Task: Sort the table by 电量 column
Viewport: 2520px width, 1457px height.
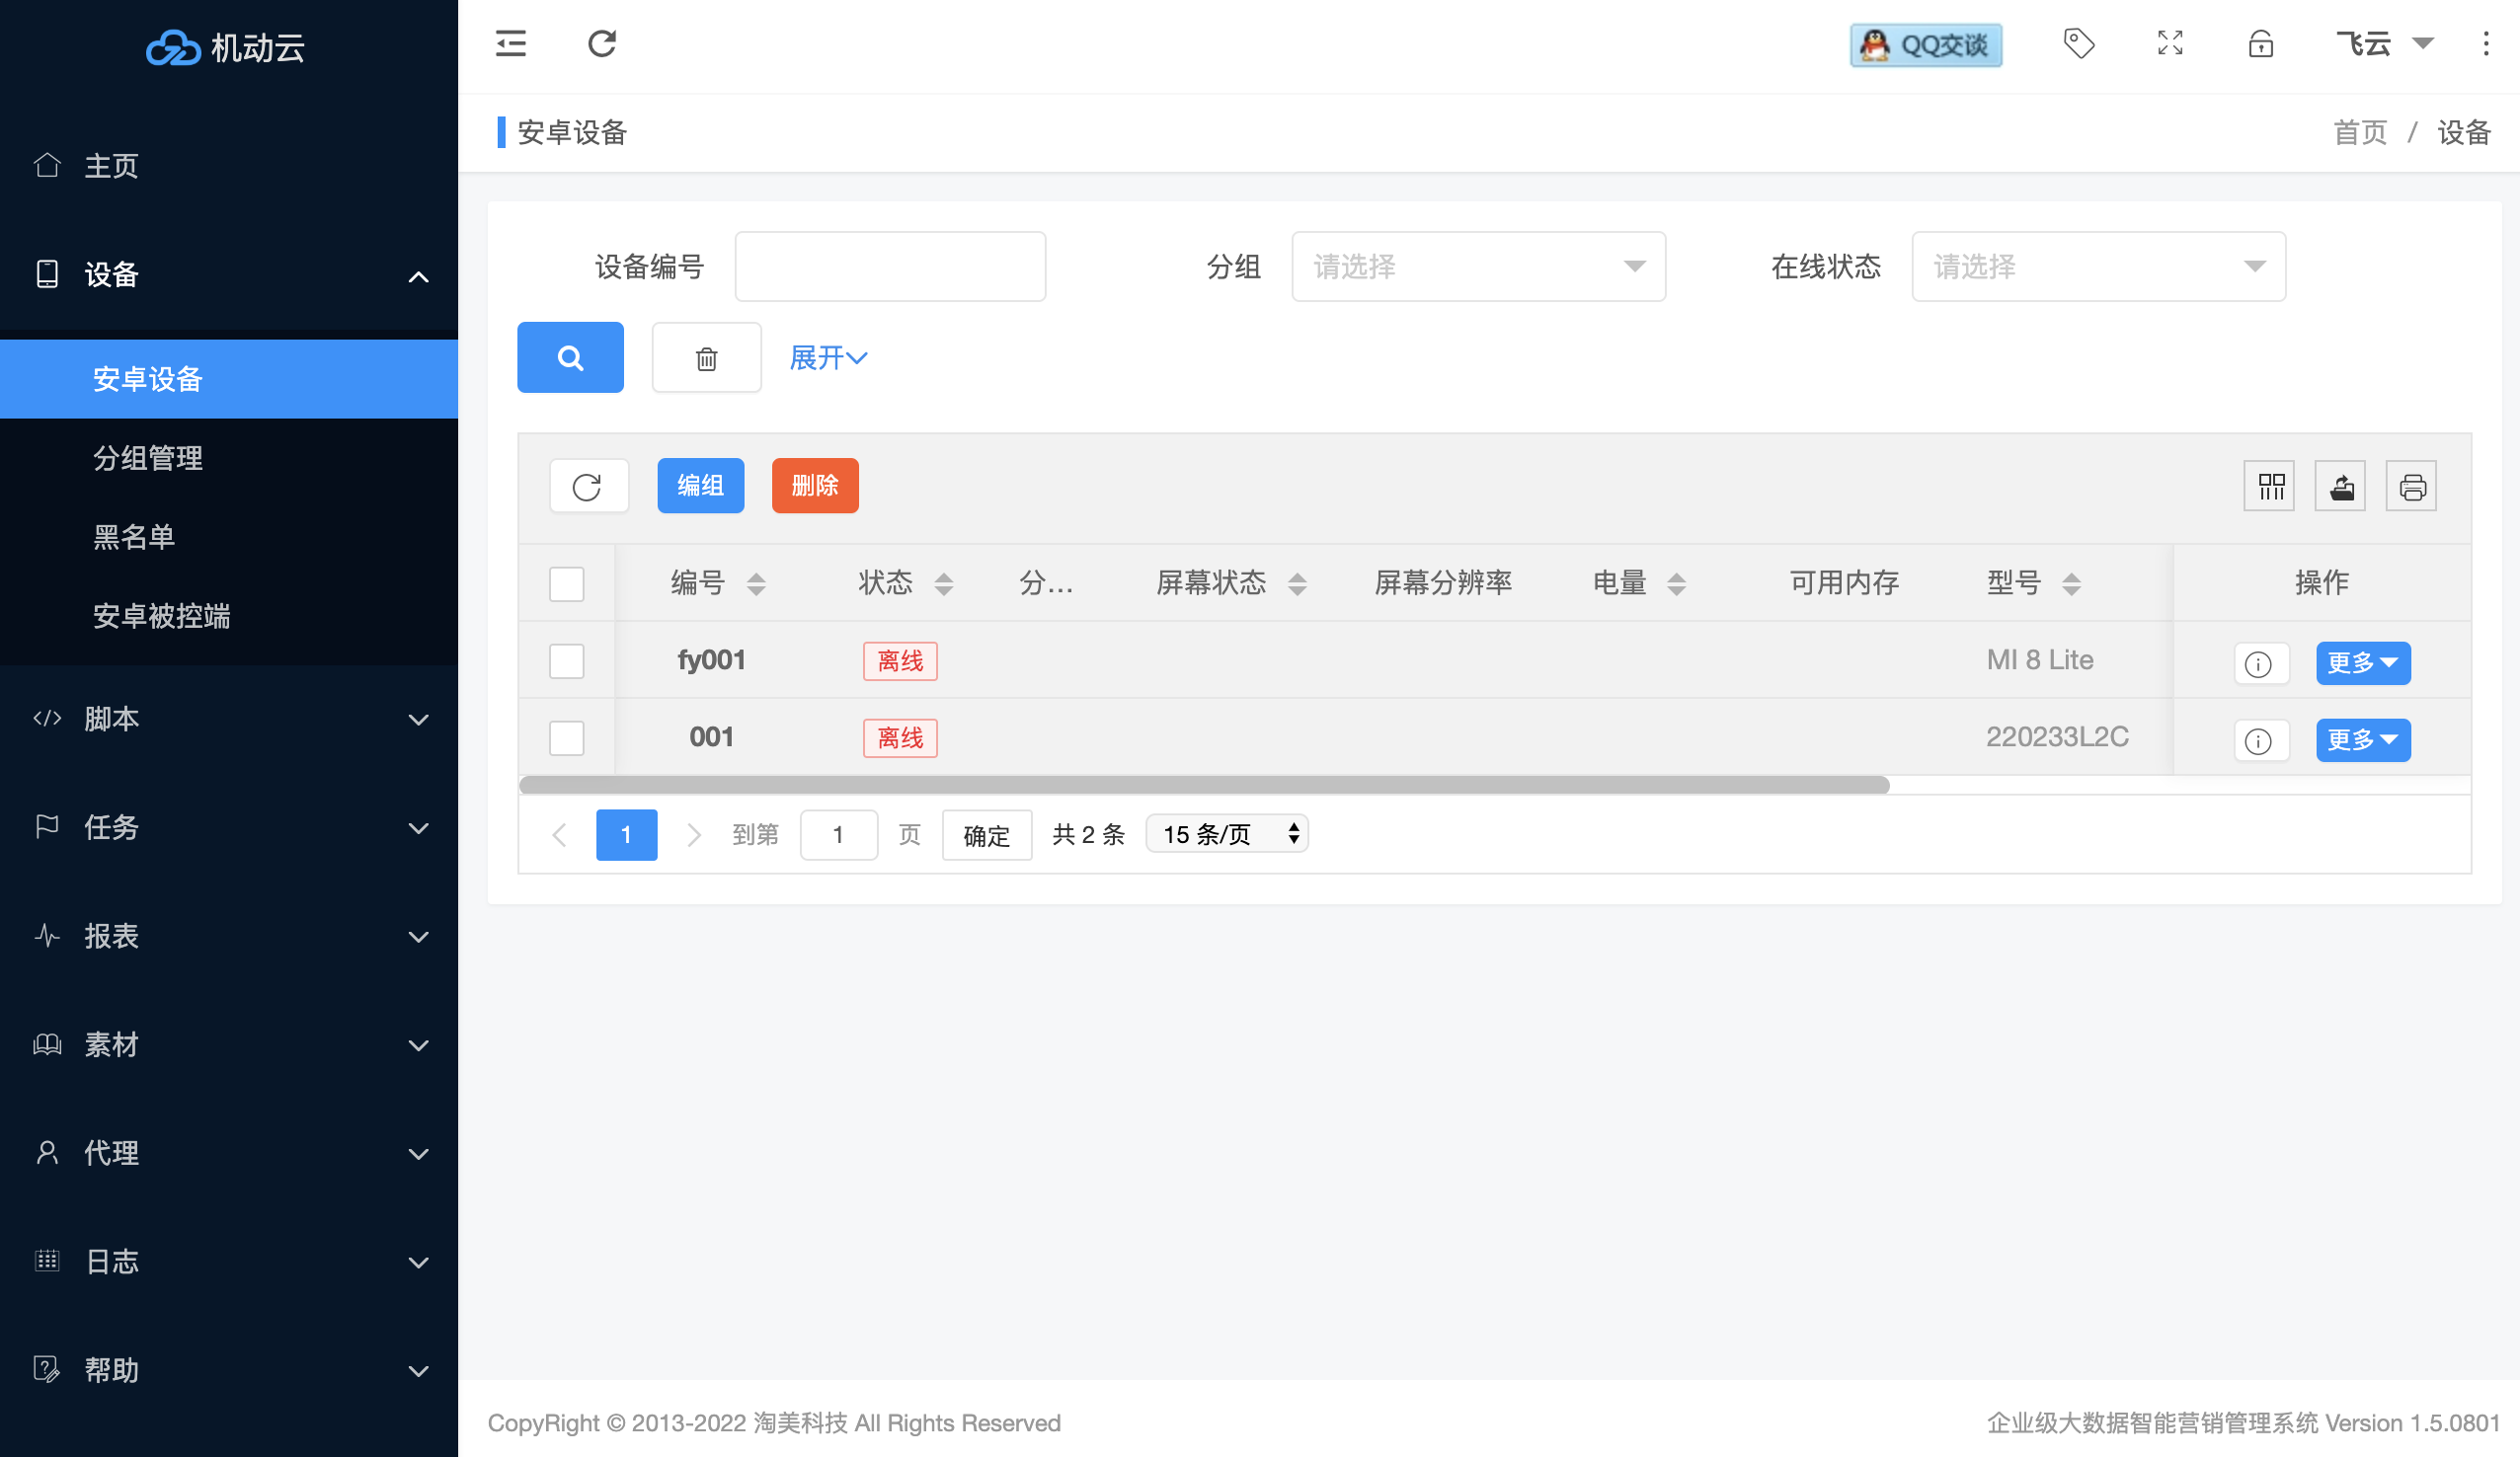Action: [1676, 583]
